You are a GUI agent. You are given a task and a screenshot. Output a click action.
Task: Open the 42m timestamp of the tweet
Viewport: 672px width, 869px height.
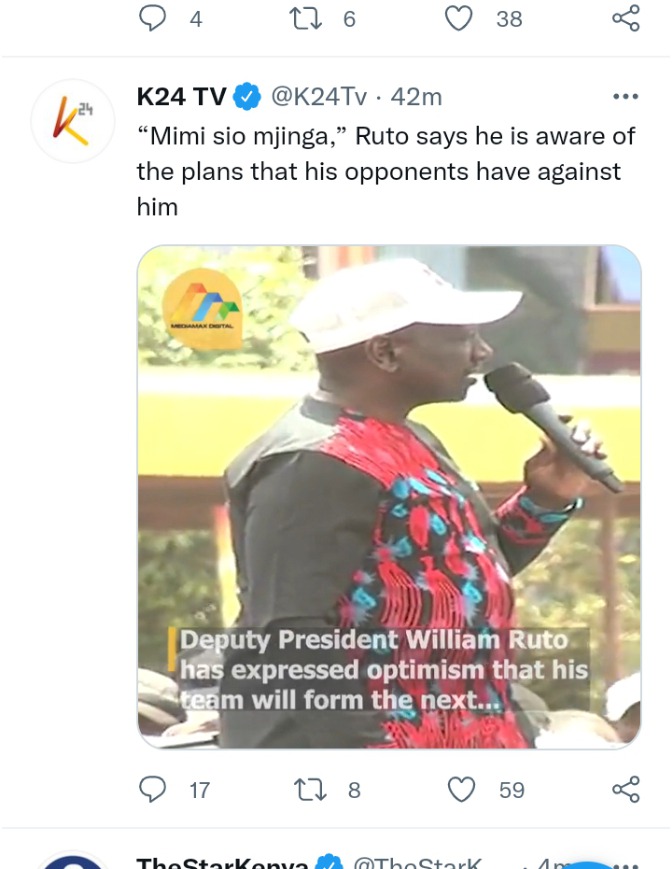(x=416, y=96)
